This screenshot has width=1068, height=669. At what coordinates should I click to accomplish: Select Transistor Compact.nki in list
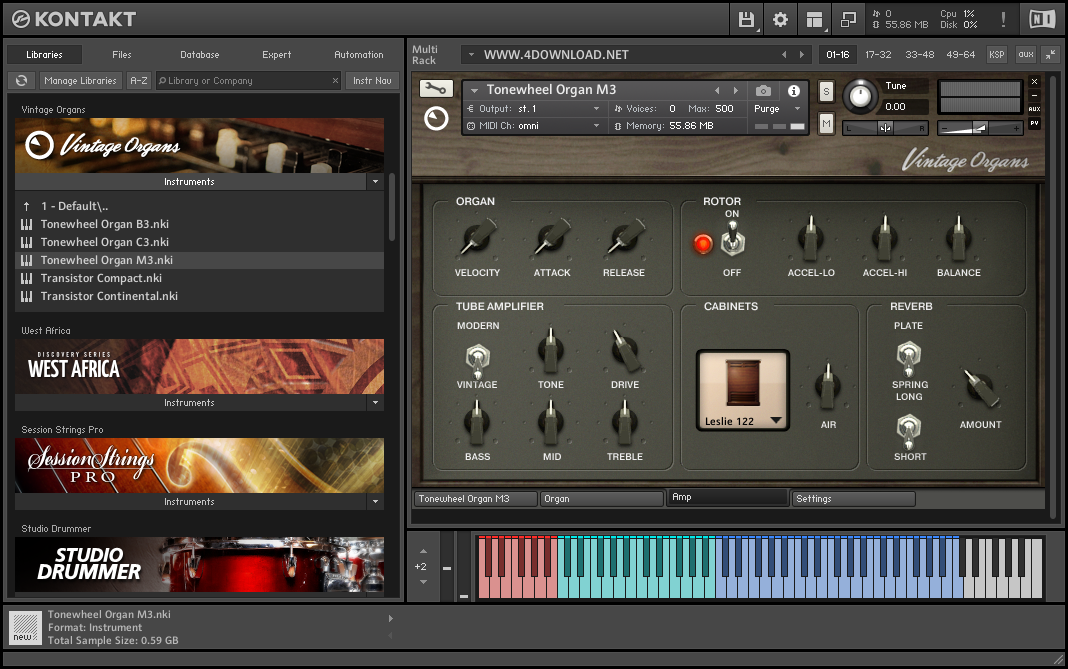point(100,278)
